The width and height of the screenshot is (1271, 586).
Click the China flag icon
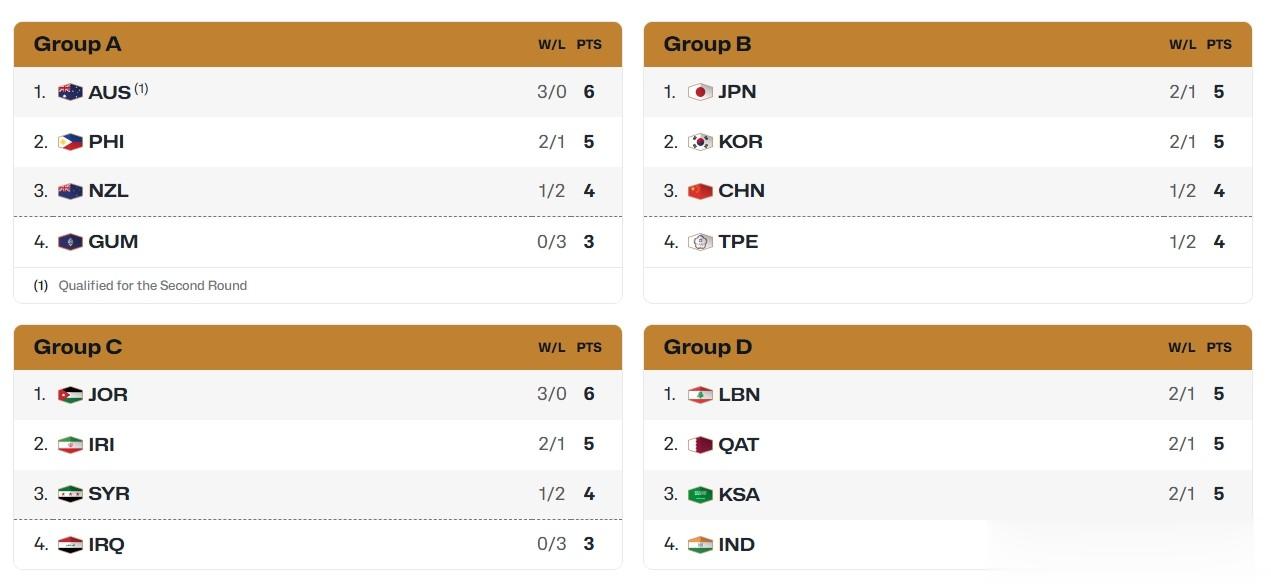700,191
